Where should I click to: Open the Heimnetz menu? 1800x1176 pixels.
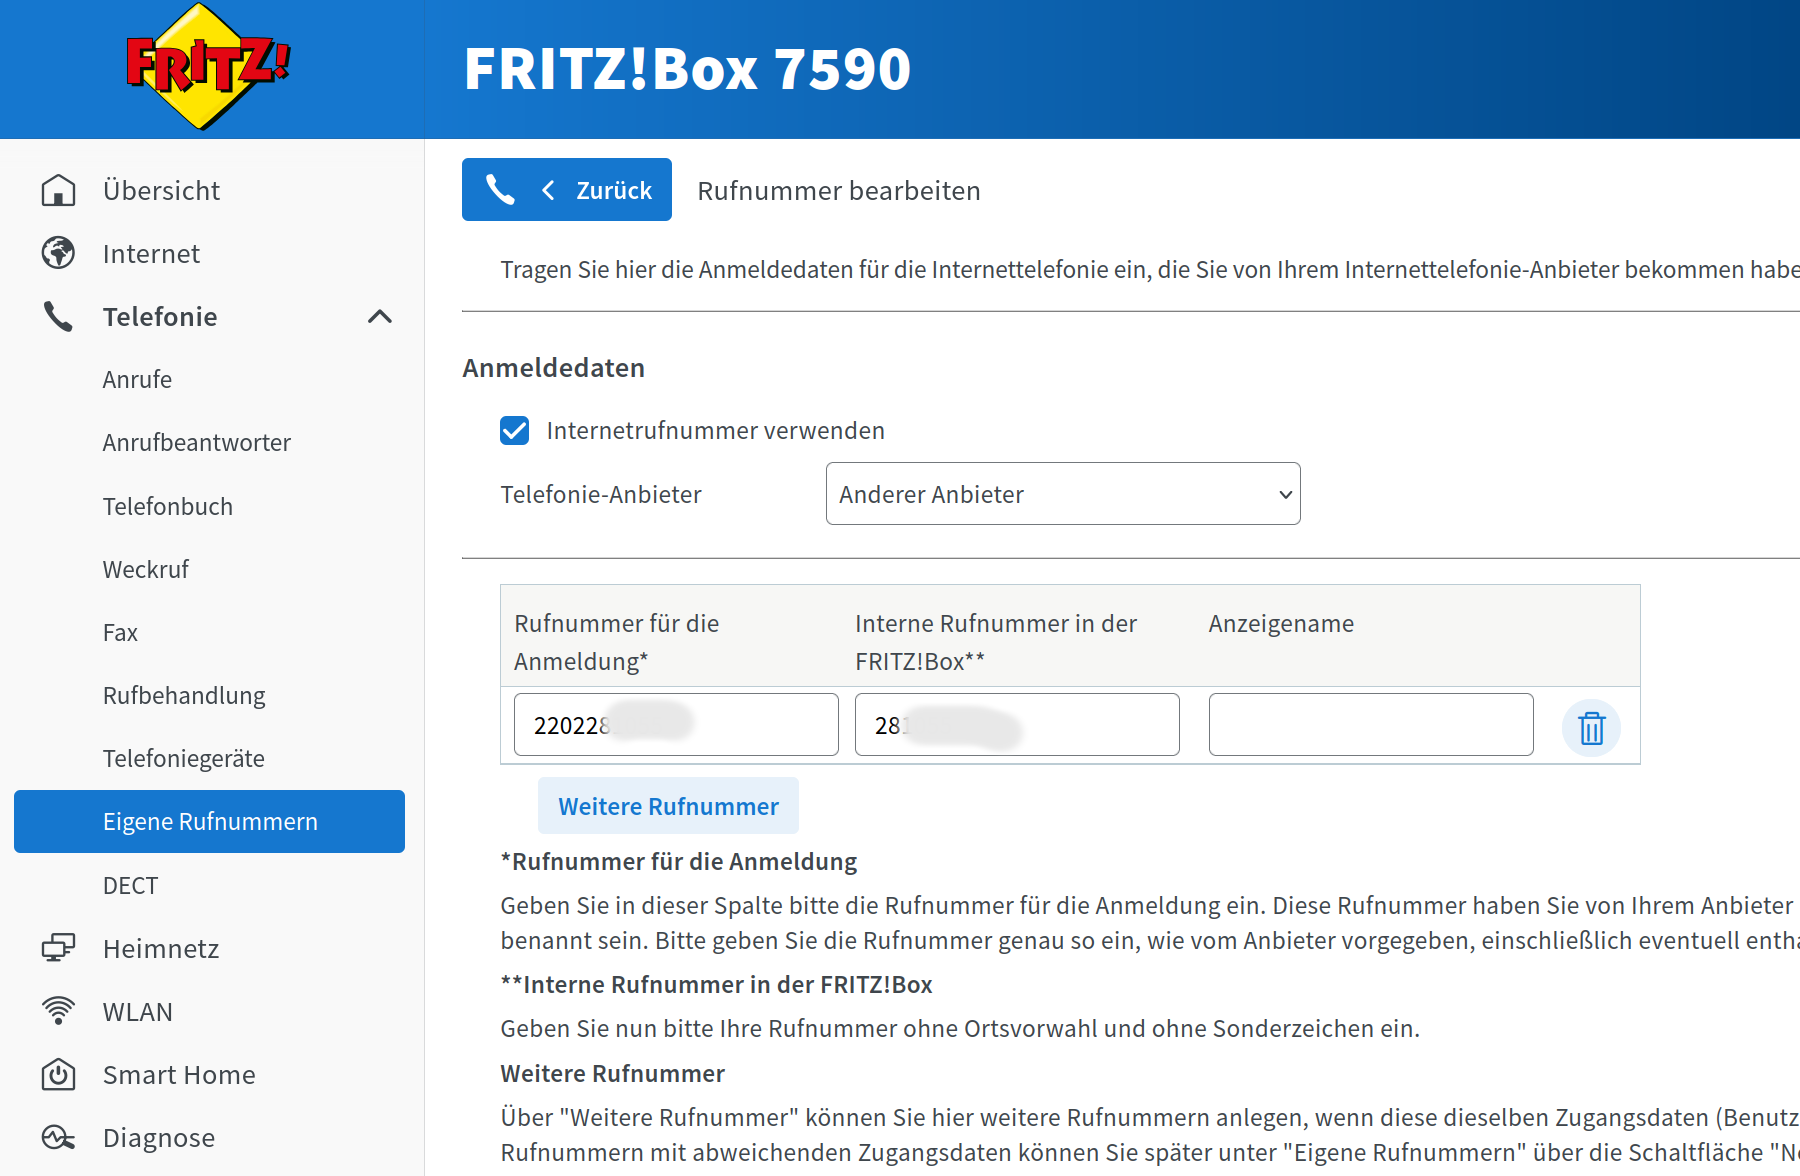(161, 948)
